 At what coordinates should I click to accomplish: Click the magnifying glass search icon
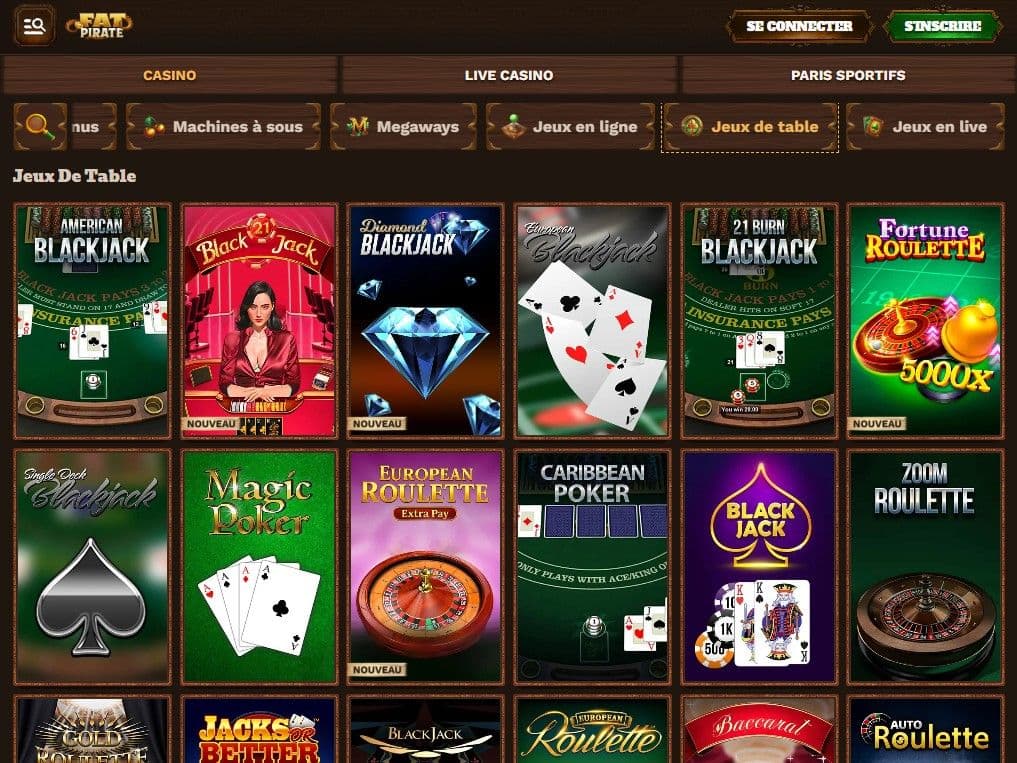pos(40,127)
